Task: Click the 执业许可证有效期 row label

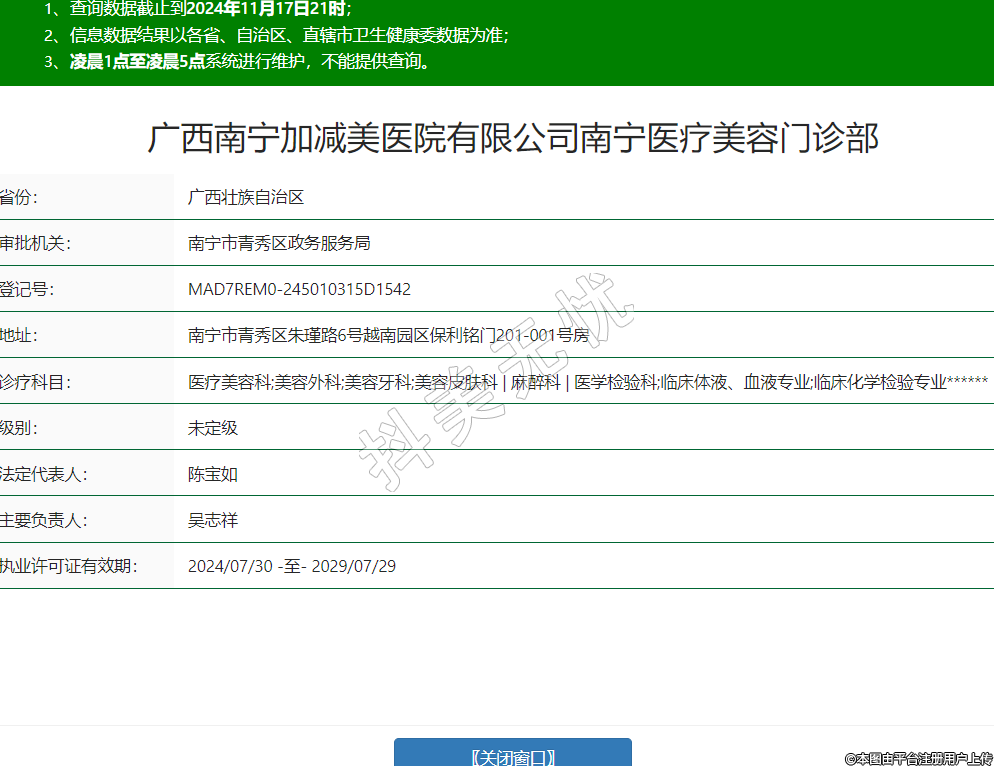Action: pos(68,566)
